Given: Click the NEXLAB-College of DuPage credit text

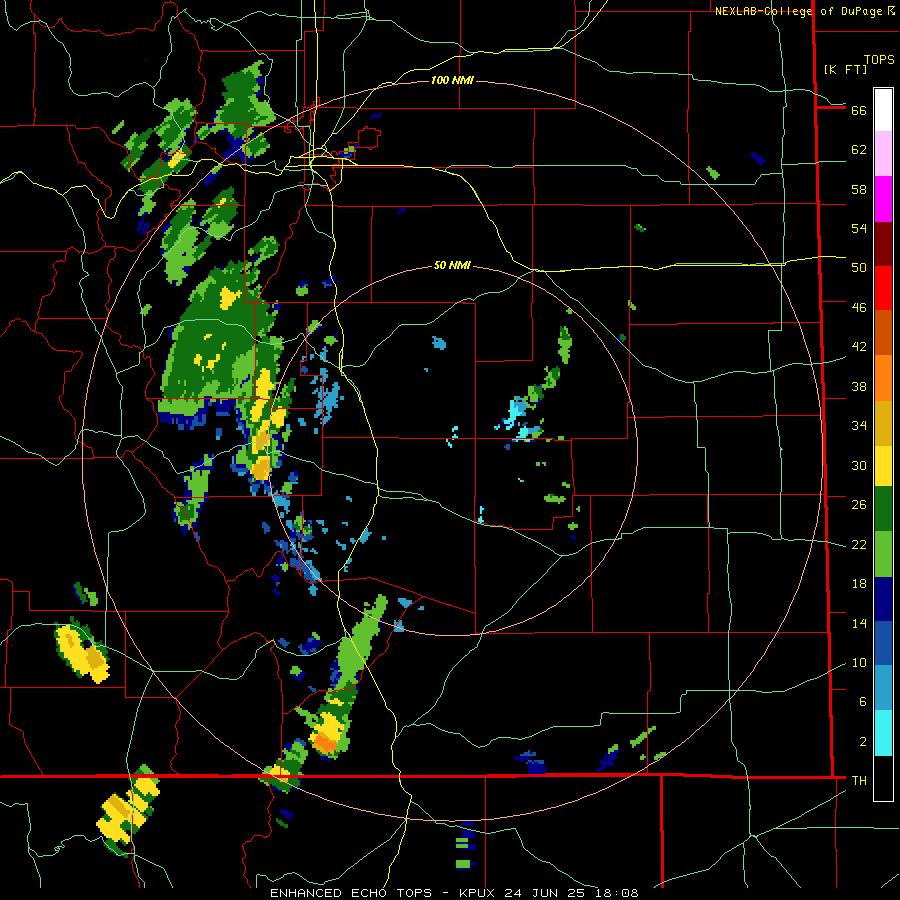Looking at the screenshot, I should coord(805,11).
